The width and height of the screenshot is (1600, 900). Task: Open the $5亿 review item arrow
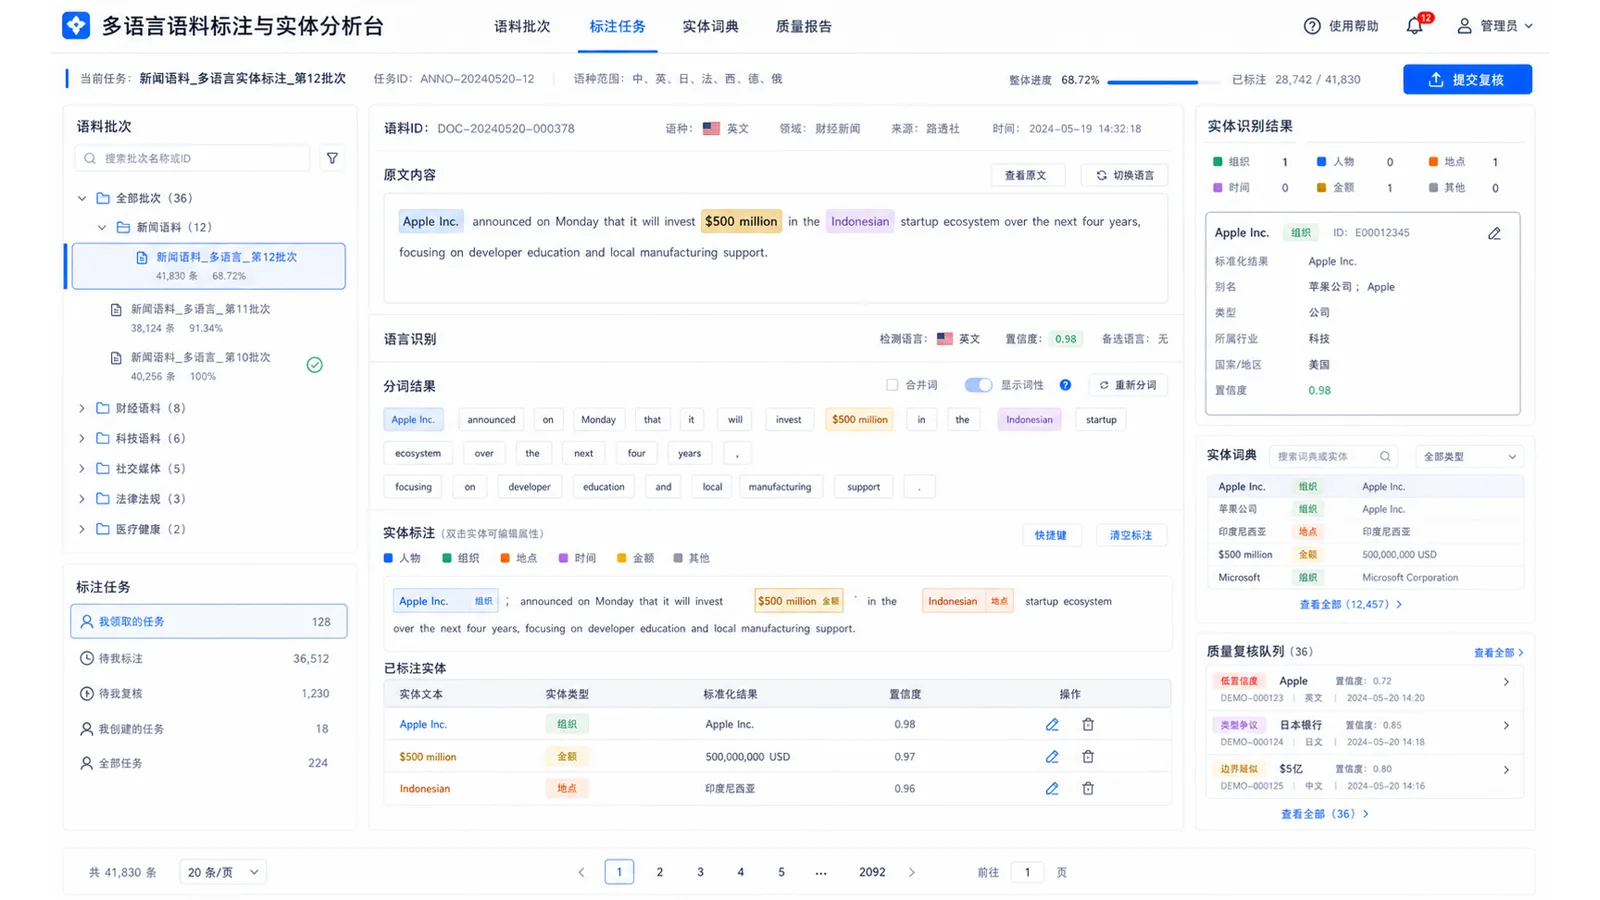point(1506,770)
